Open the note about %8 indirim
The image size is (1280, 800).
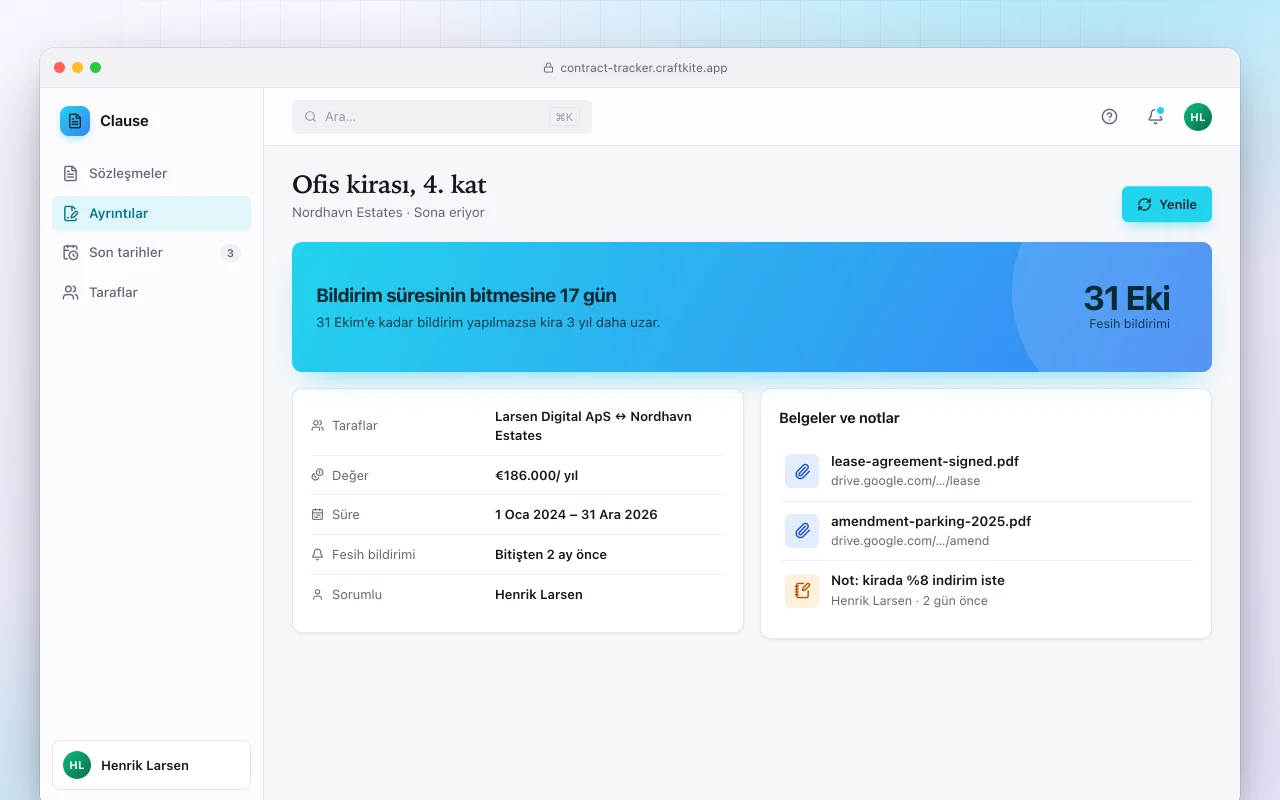point(988,590)
